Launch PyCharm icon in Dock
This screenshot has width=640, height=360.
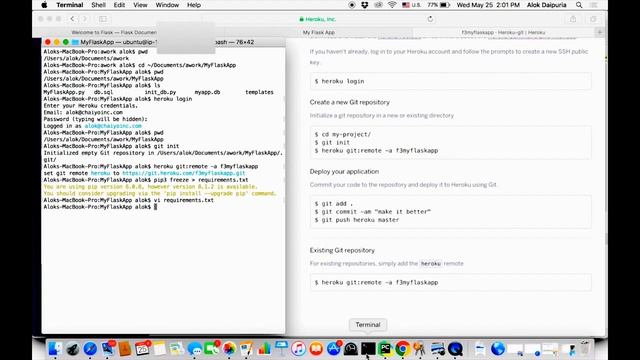[x=385, y=349]
